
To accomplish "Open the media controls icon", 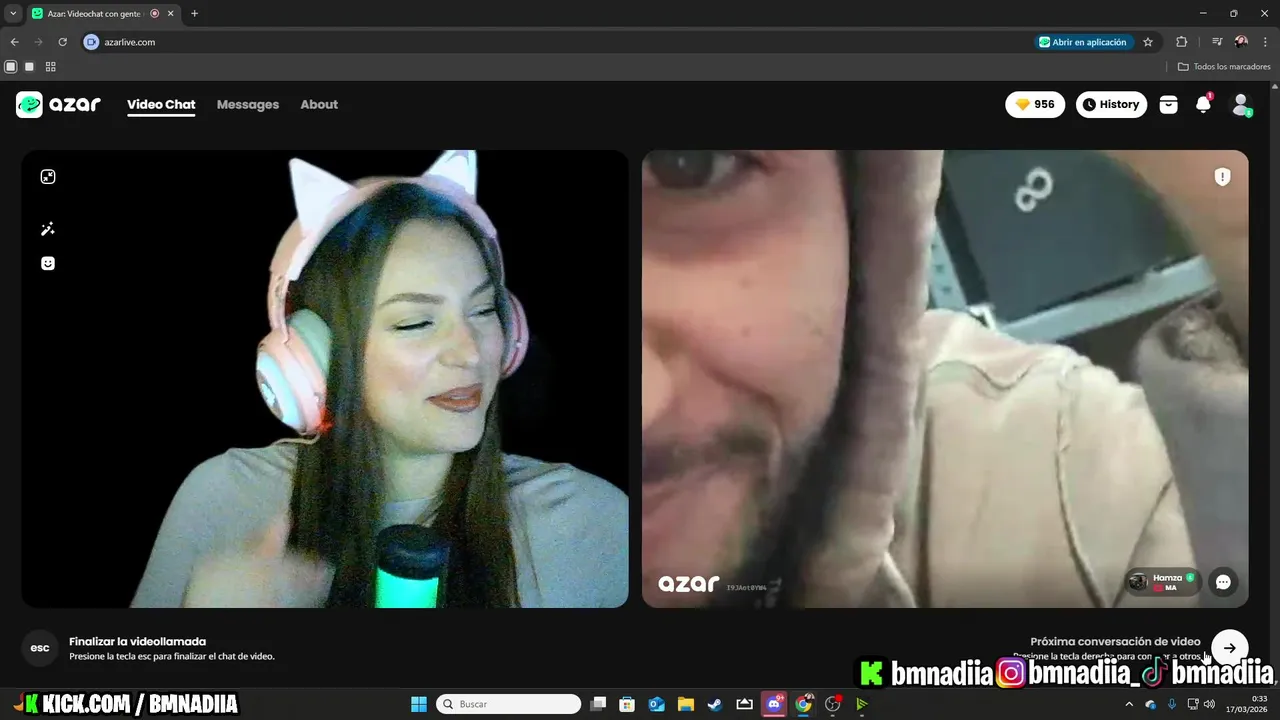I will (x=1217, y=42).
